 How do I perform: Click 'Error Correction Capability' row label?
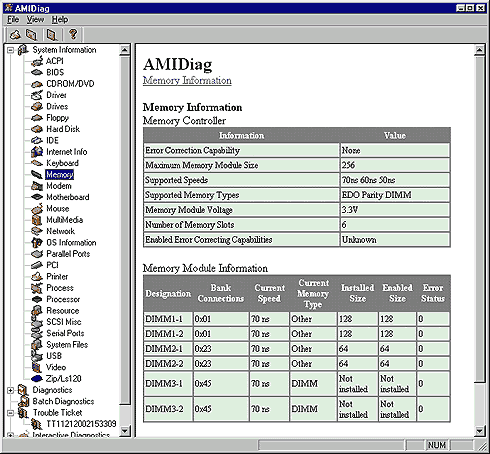click(x=192, y=151)
